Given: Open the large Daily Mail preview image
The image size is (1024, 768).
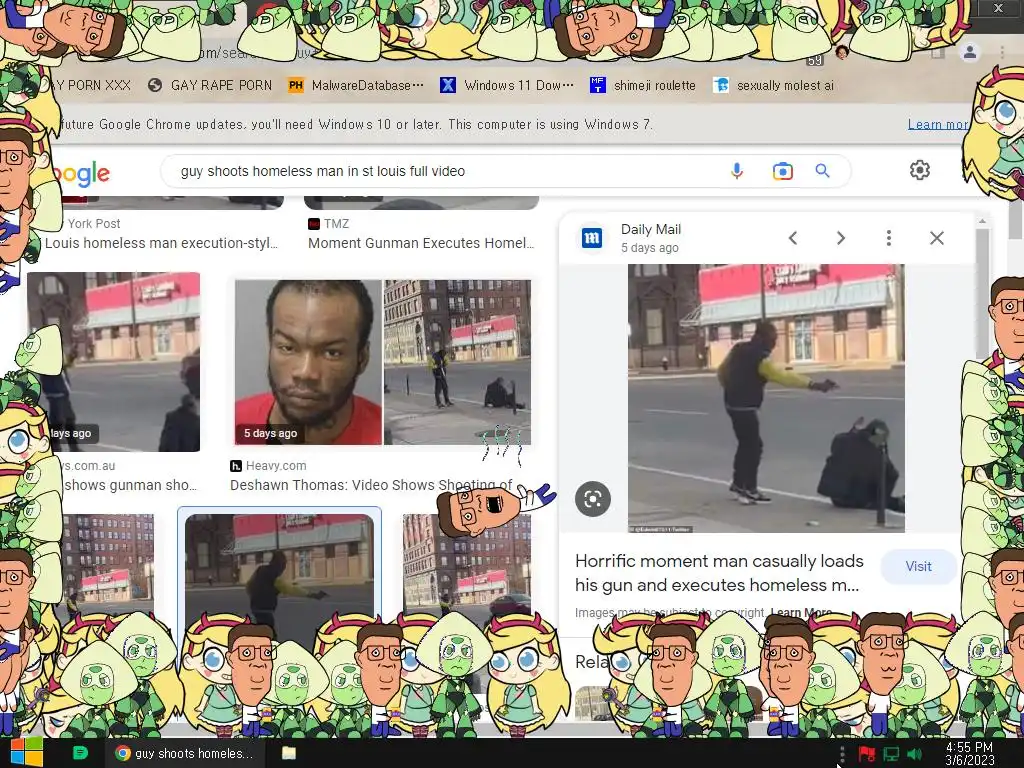Looking at the screenshot, I should 766,398.
